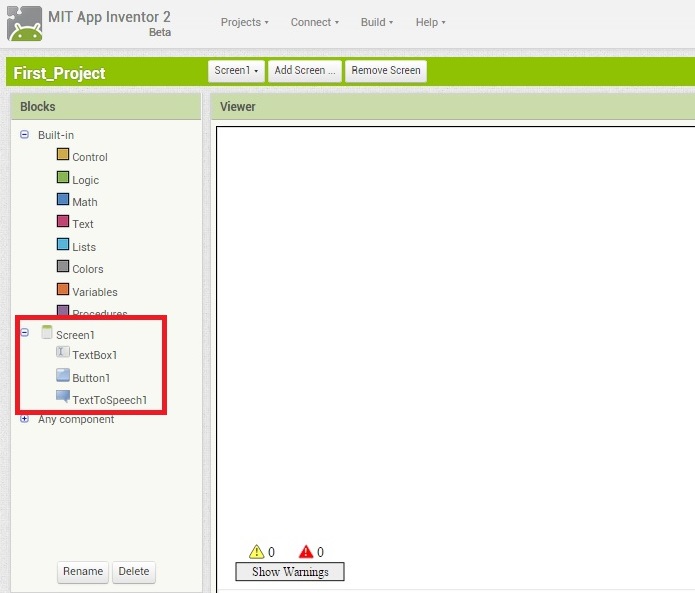Image resolution: width=695 pixels, height=593 pixels.
Task: Open the Build menu
Action: pos(377,22)
